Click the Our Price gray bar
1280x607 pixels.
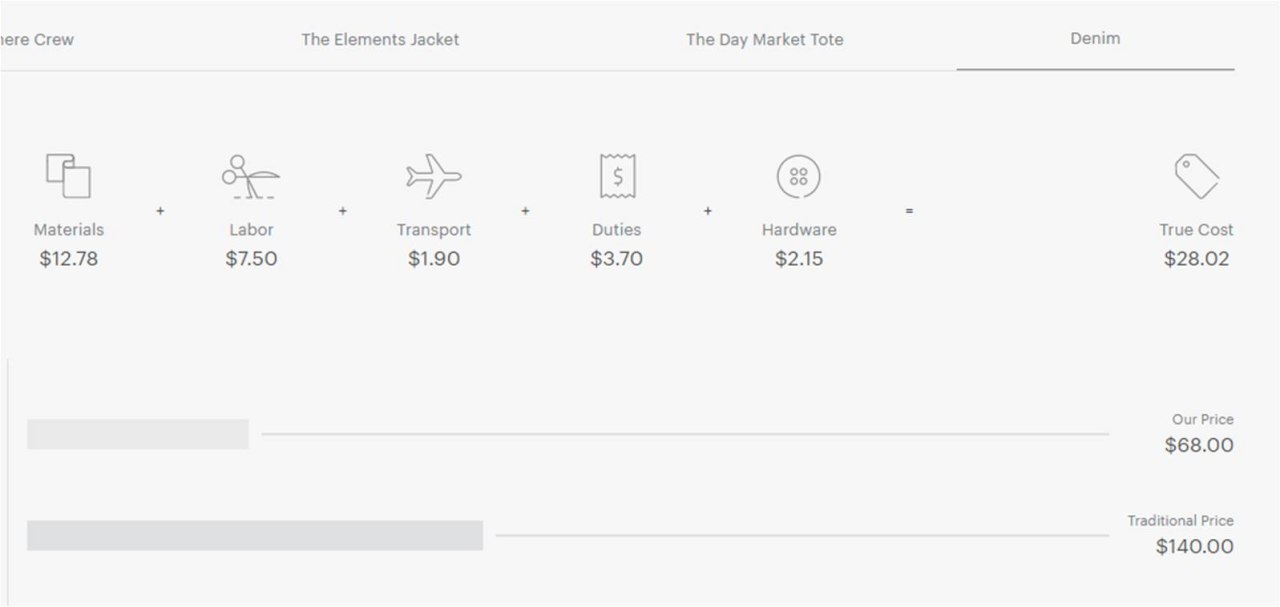coord(138,434)
